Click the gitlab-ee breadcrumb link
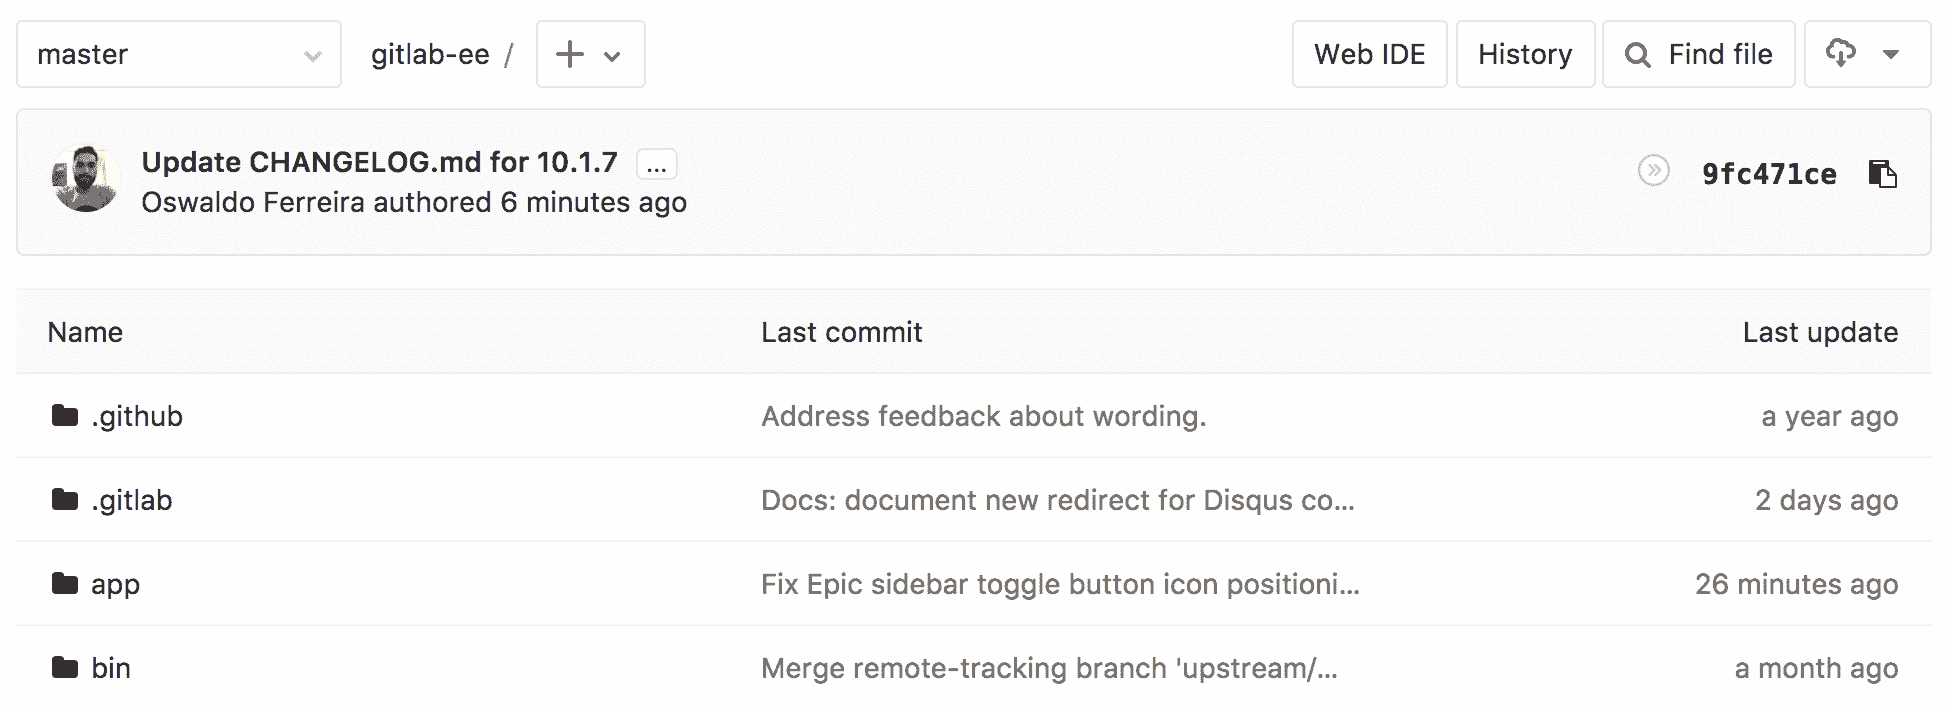Image resolution: width=1950 pixels, height=706 pixels. 430,54
